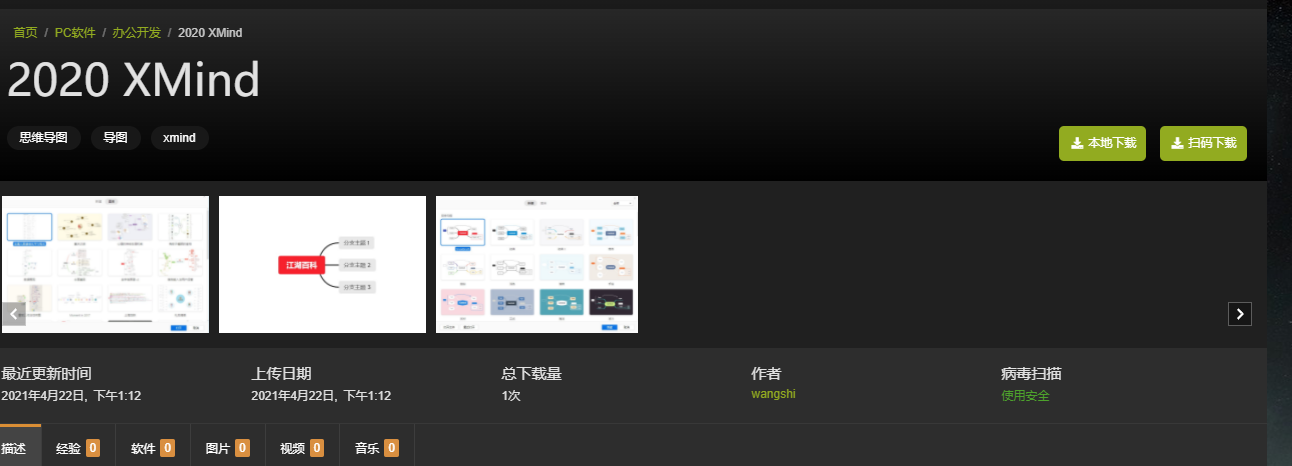
Task: Open the PC软件 breadcrumb link
Action: click(x=75, y=33)
